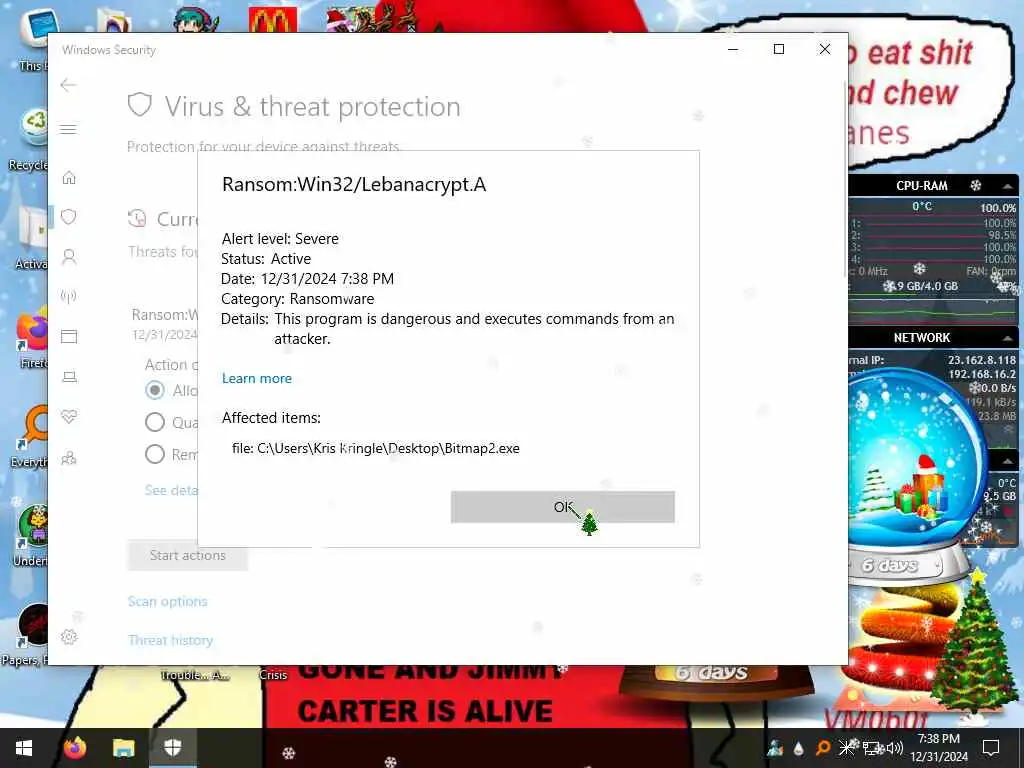Open the network tray icon

(x=871, y=748)
